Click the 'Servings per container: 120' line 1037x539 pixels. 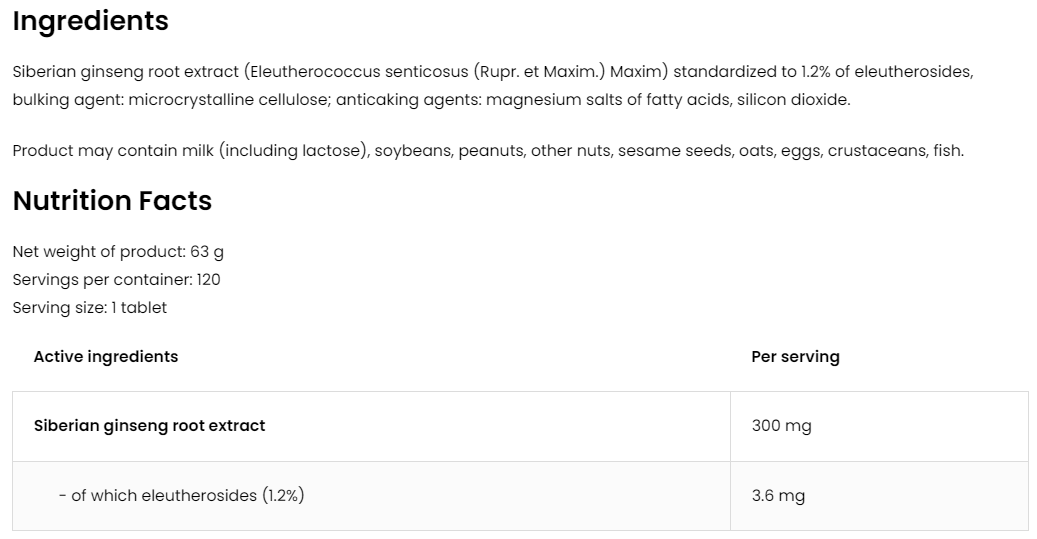click(116, 280)
